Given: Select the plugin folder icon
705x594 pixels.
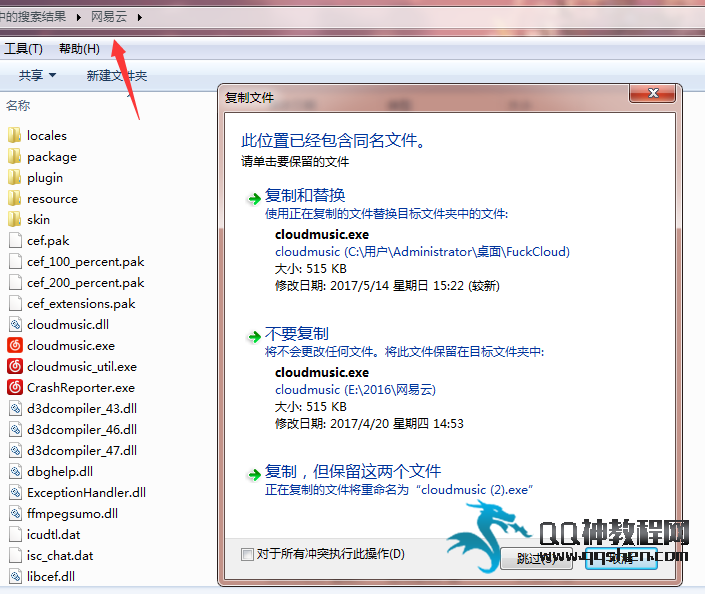Looking at the screenshot, I should [14, 177].
